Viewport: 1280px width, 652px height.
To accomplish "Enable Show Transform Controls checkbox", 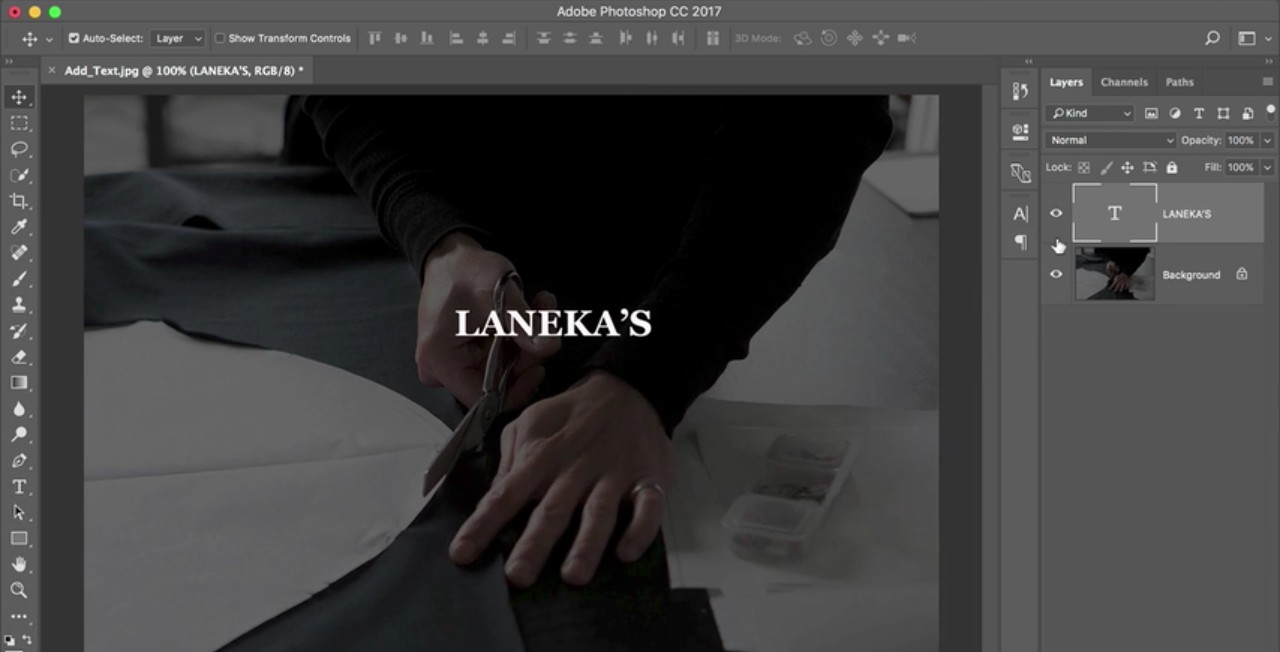I will click(220, 38).
